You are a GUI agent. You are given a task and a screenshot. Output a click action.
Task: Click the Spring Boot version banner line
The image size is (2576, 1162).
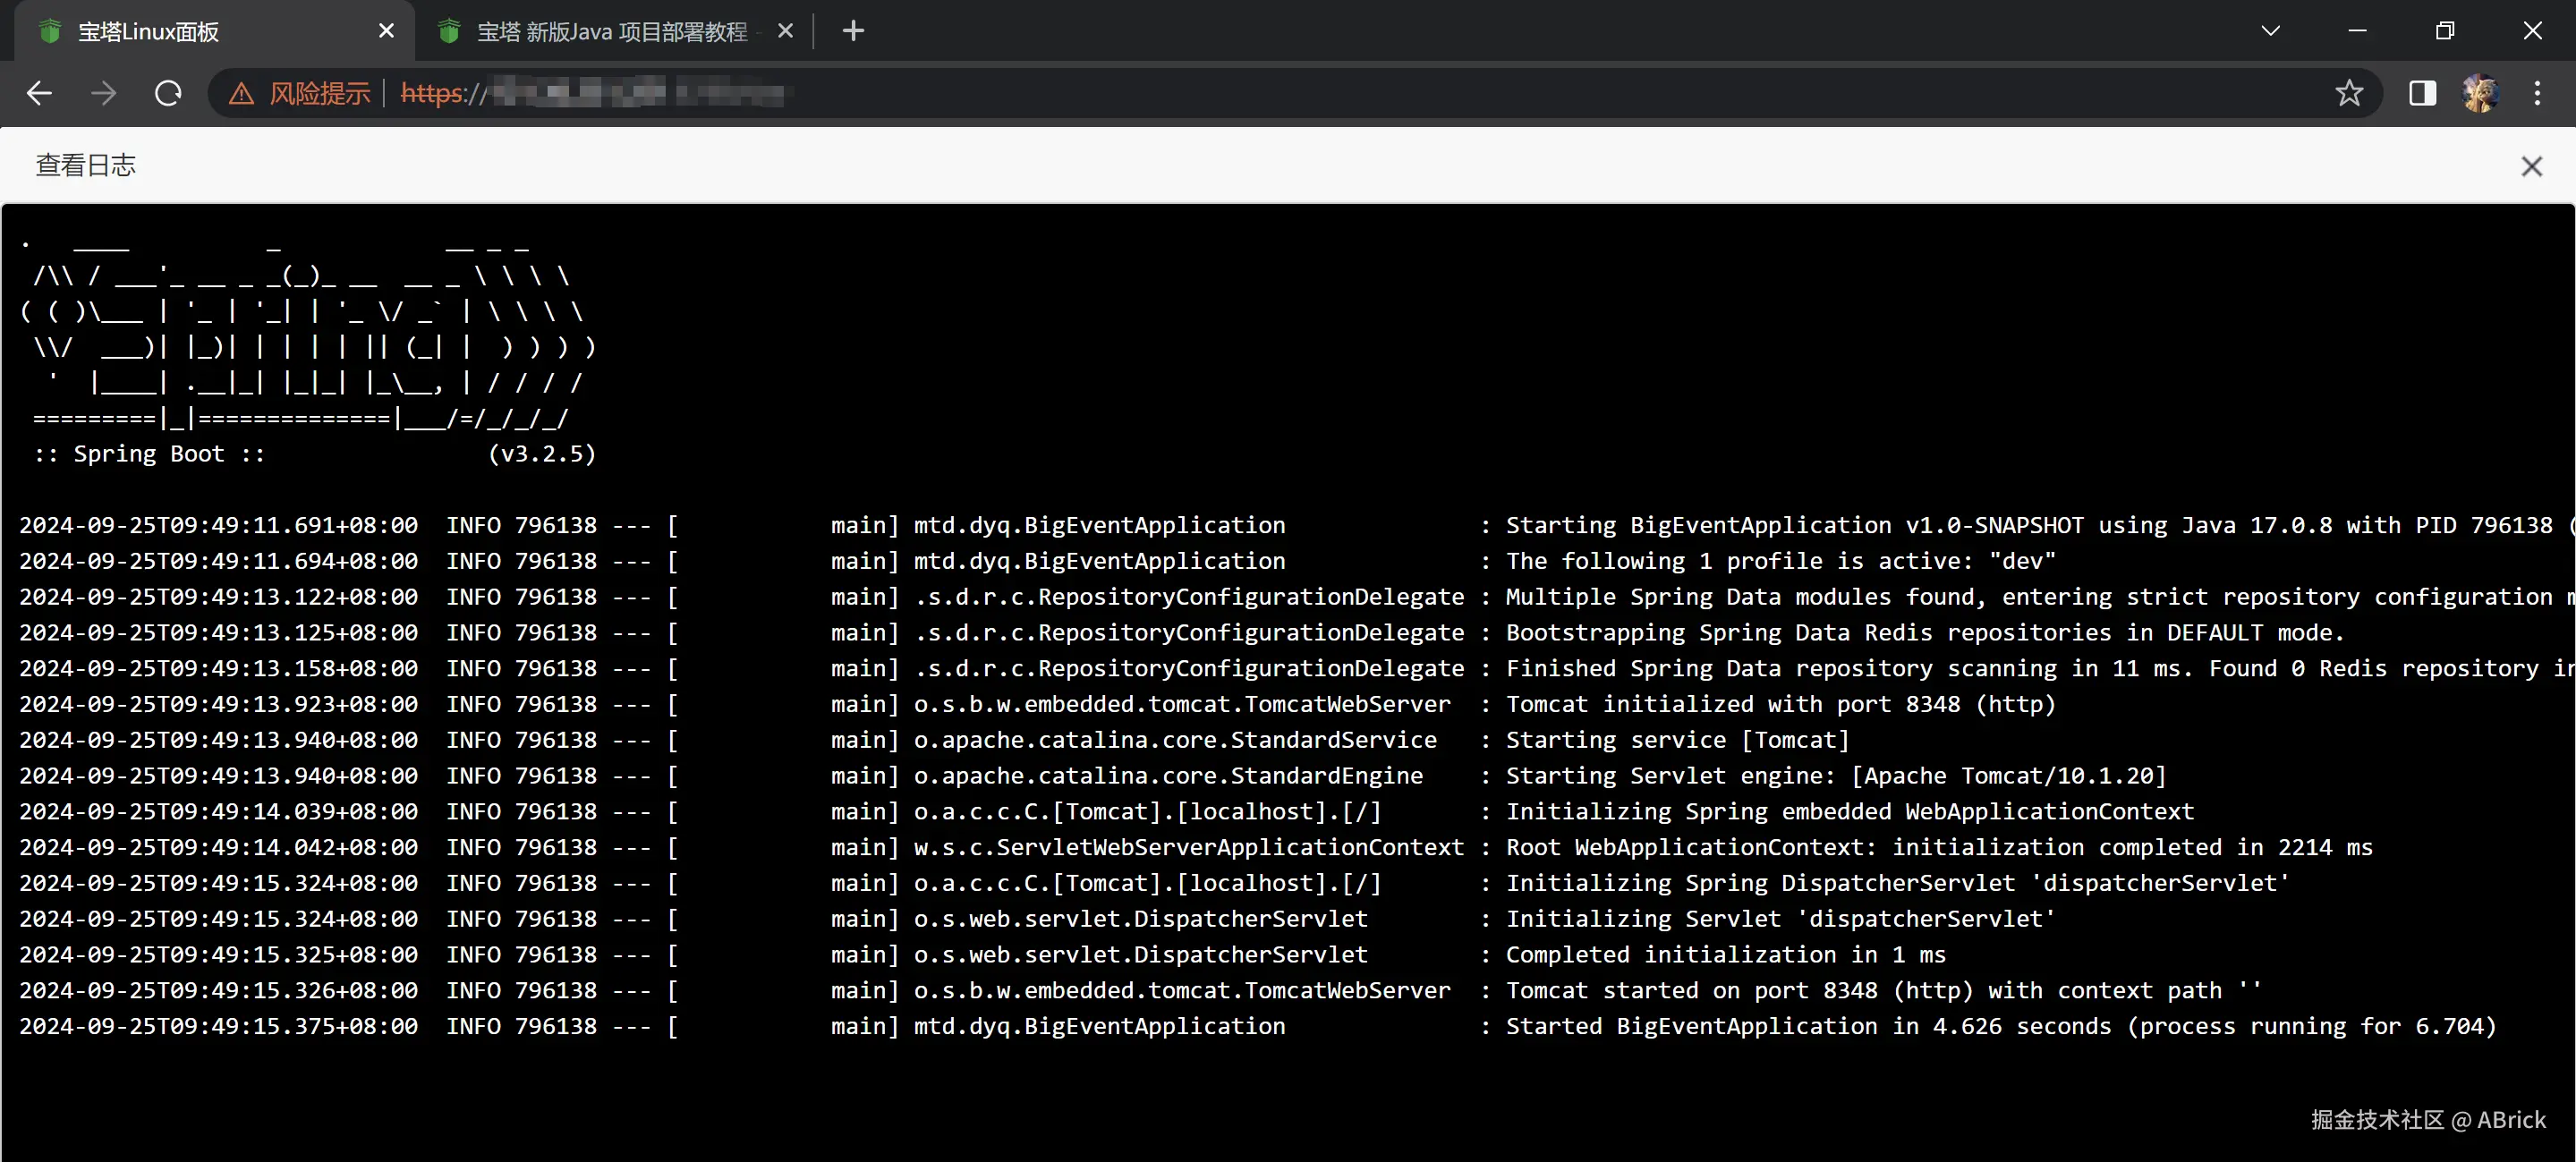(315, 454)
